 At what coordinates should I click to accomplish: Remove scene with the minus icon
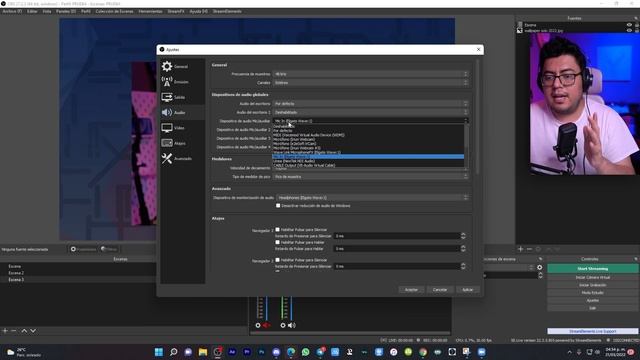click(13, 331)
